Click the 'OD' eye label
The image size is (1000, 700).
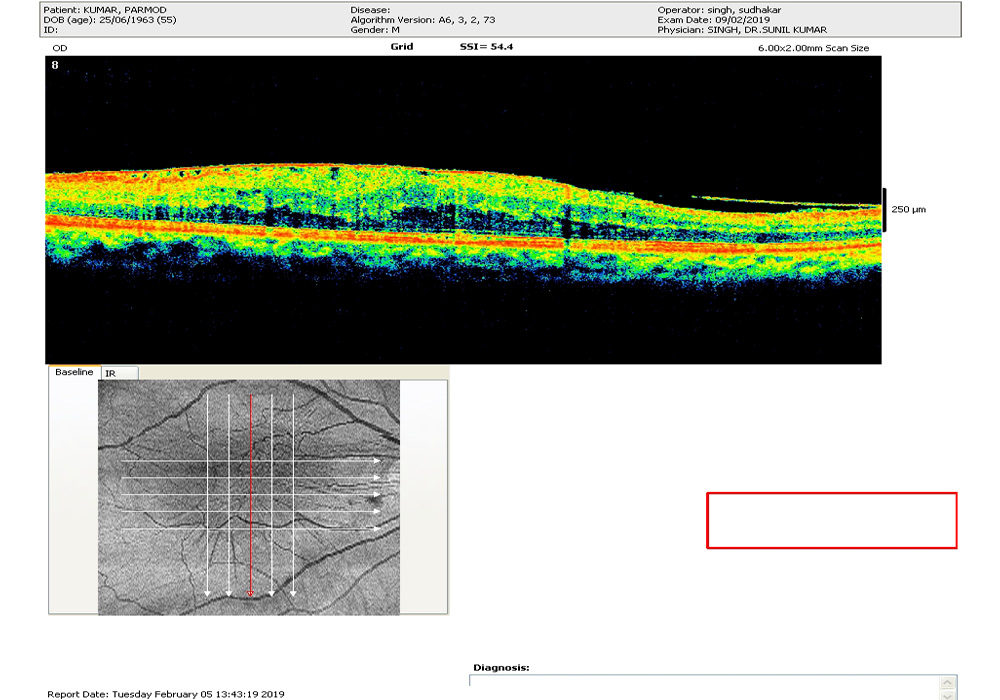click(60, 48)
